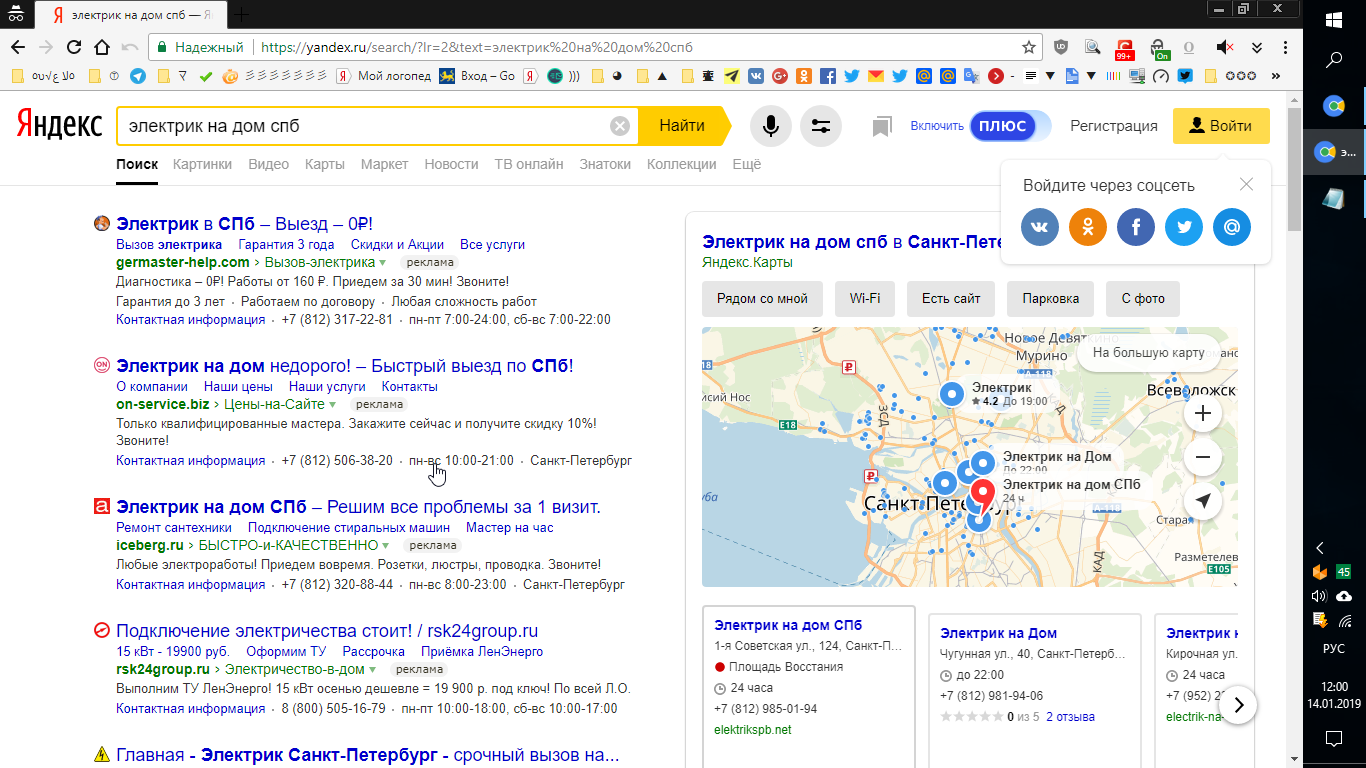This screenshot has width=1366, height=768.
Task: Reload the Yandex search page
Action: (x=73, y=47)
